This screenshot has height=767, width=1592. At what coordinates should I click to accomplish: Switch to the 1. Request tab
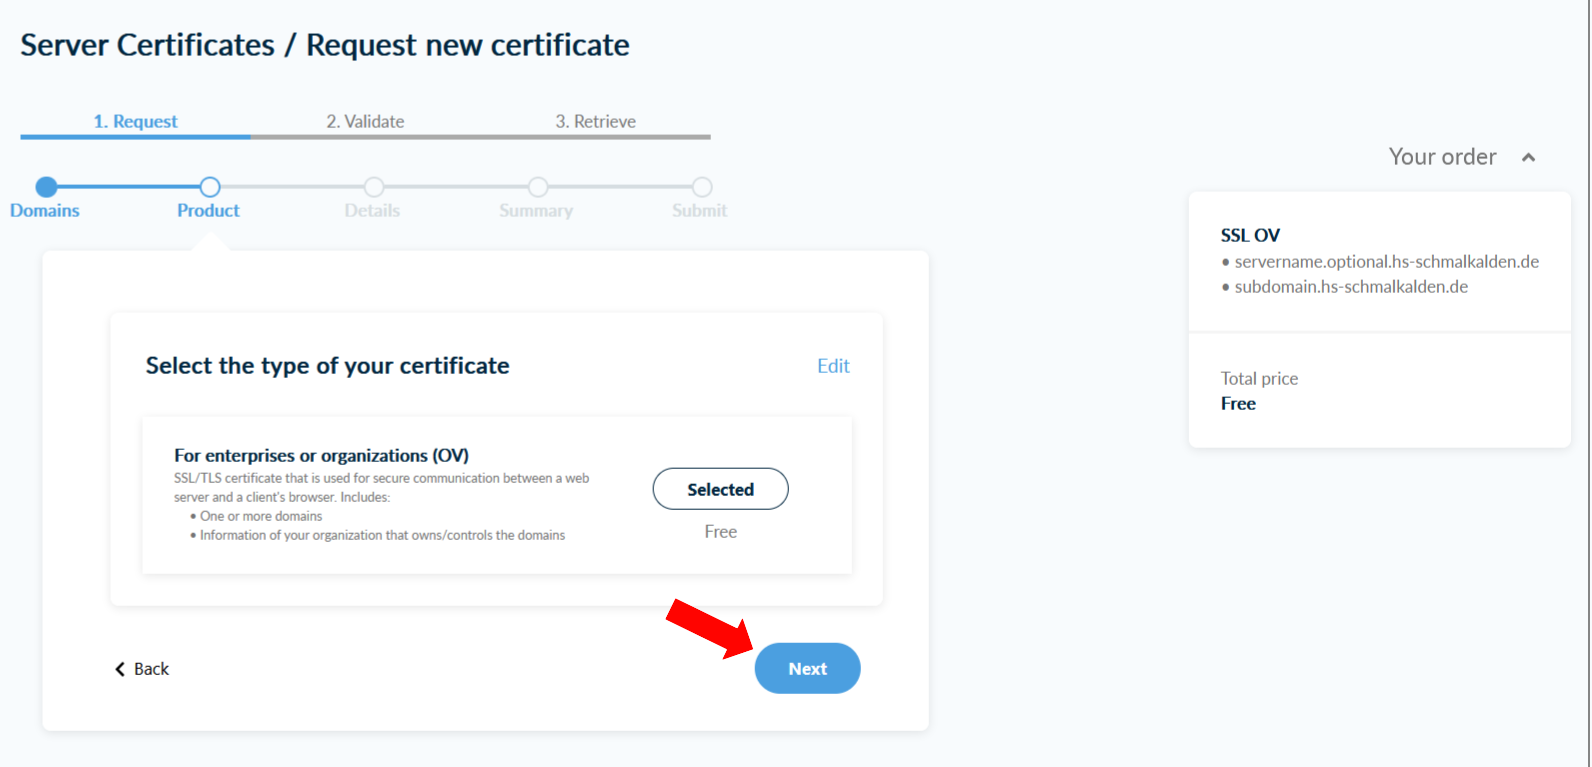coord(135,122)
